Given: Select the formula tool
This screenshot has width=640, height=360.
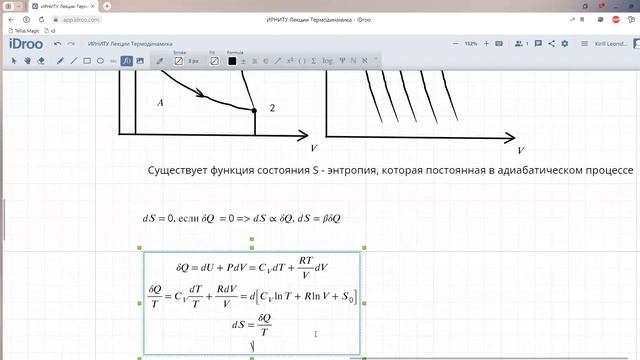Looking at the screenshot, I should tap(127, 61).
